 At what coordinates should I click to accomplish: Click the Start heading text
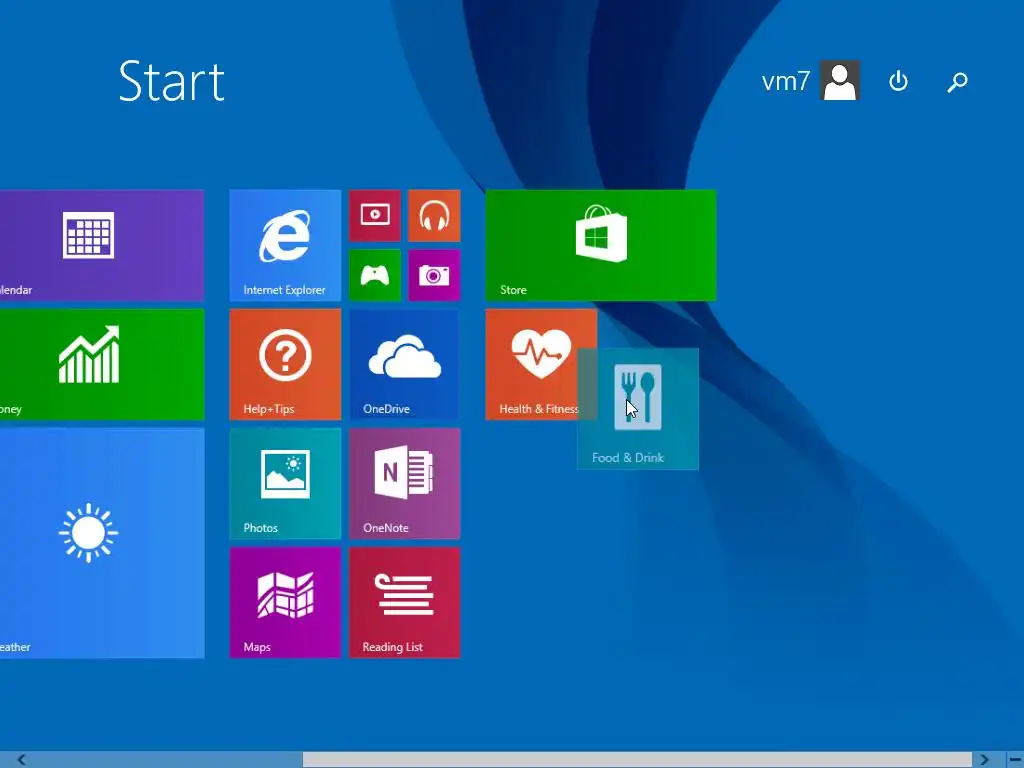pos(172,82)
